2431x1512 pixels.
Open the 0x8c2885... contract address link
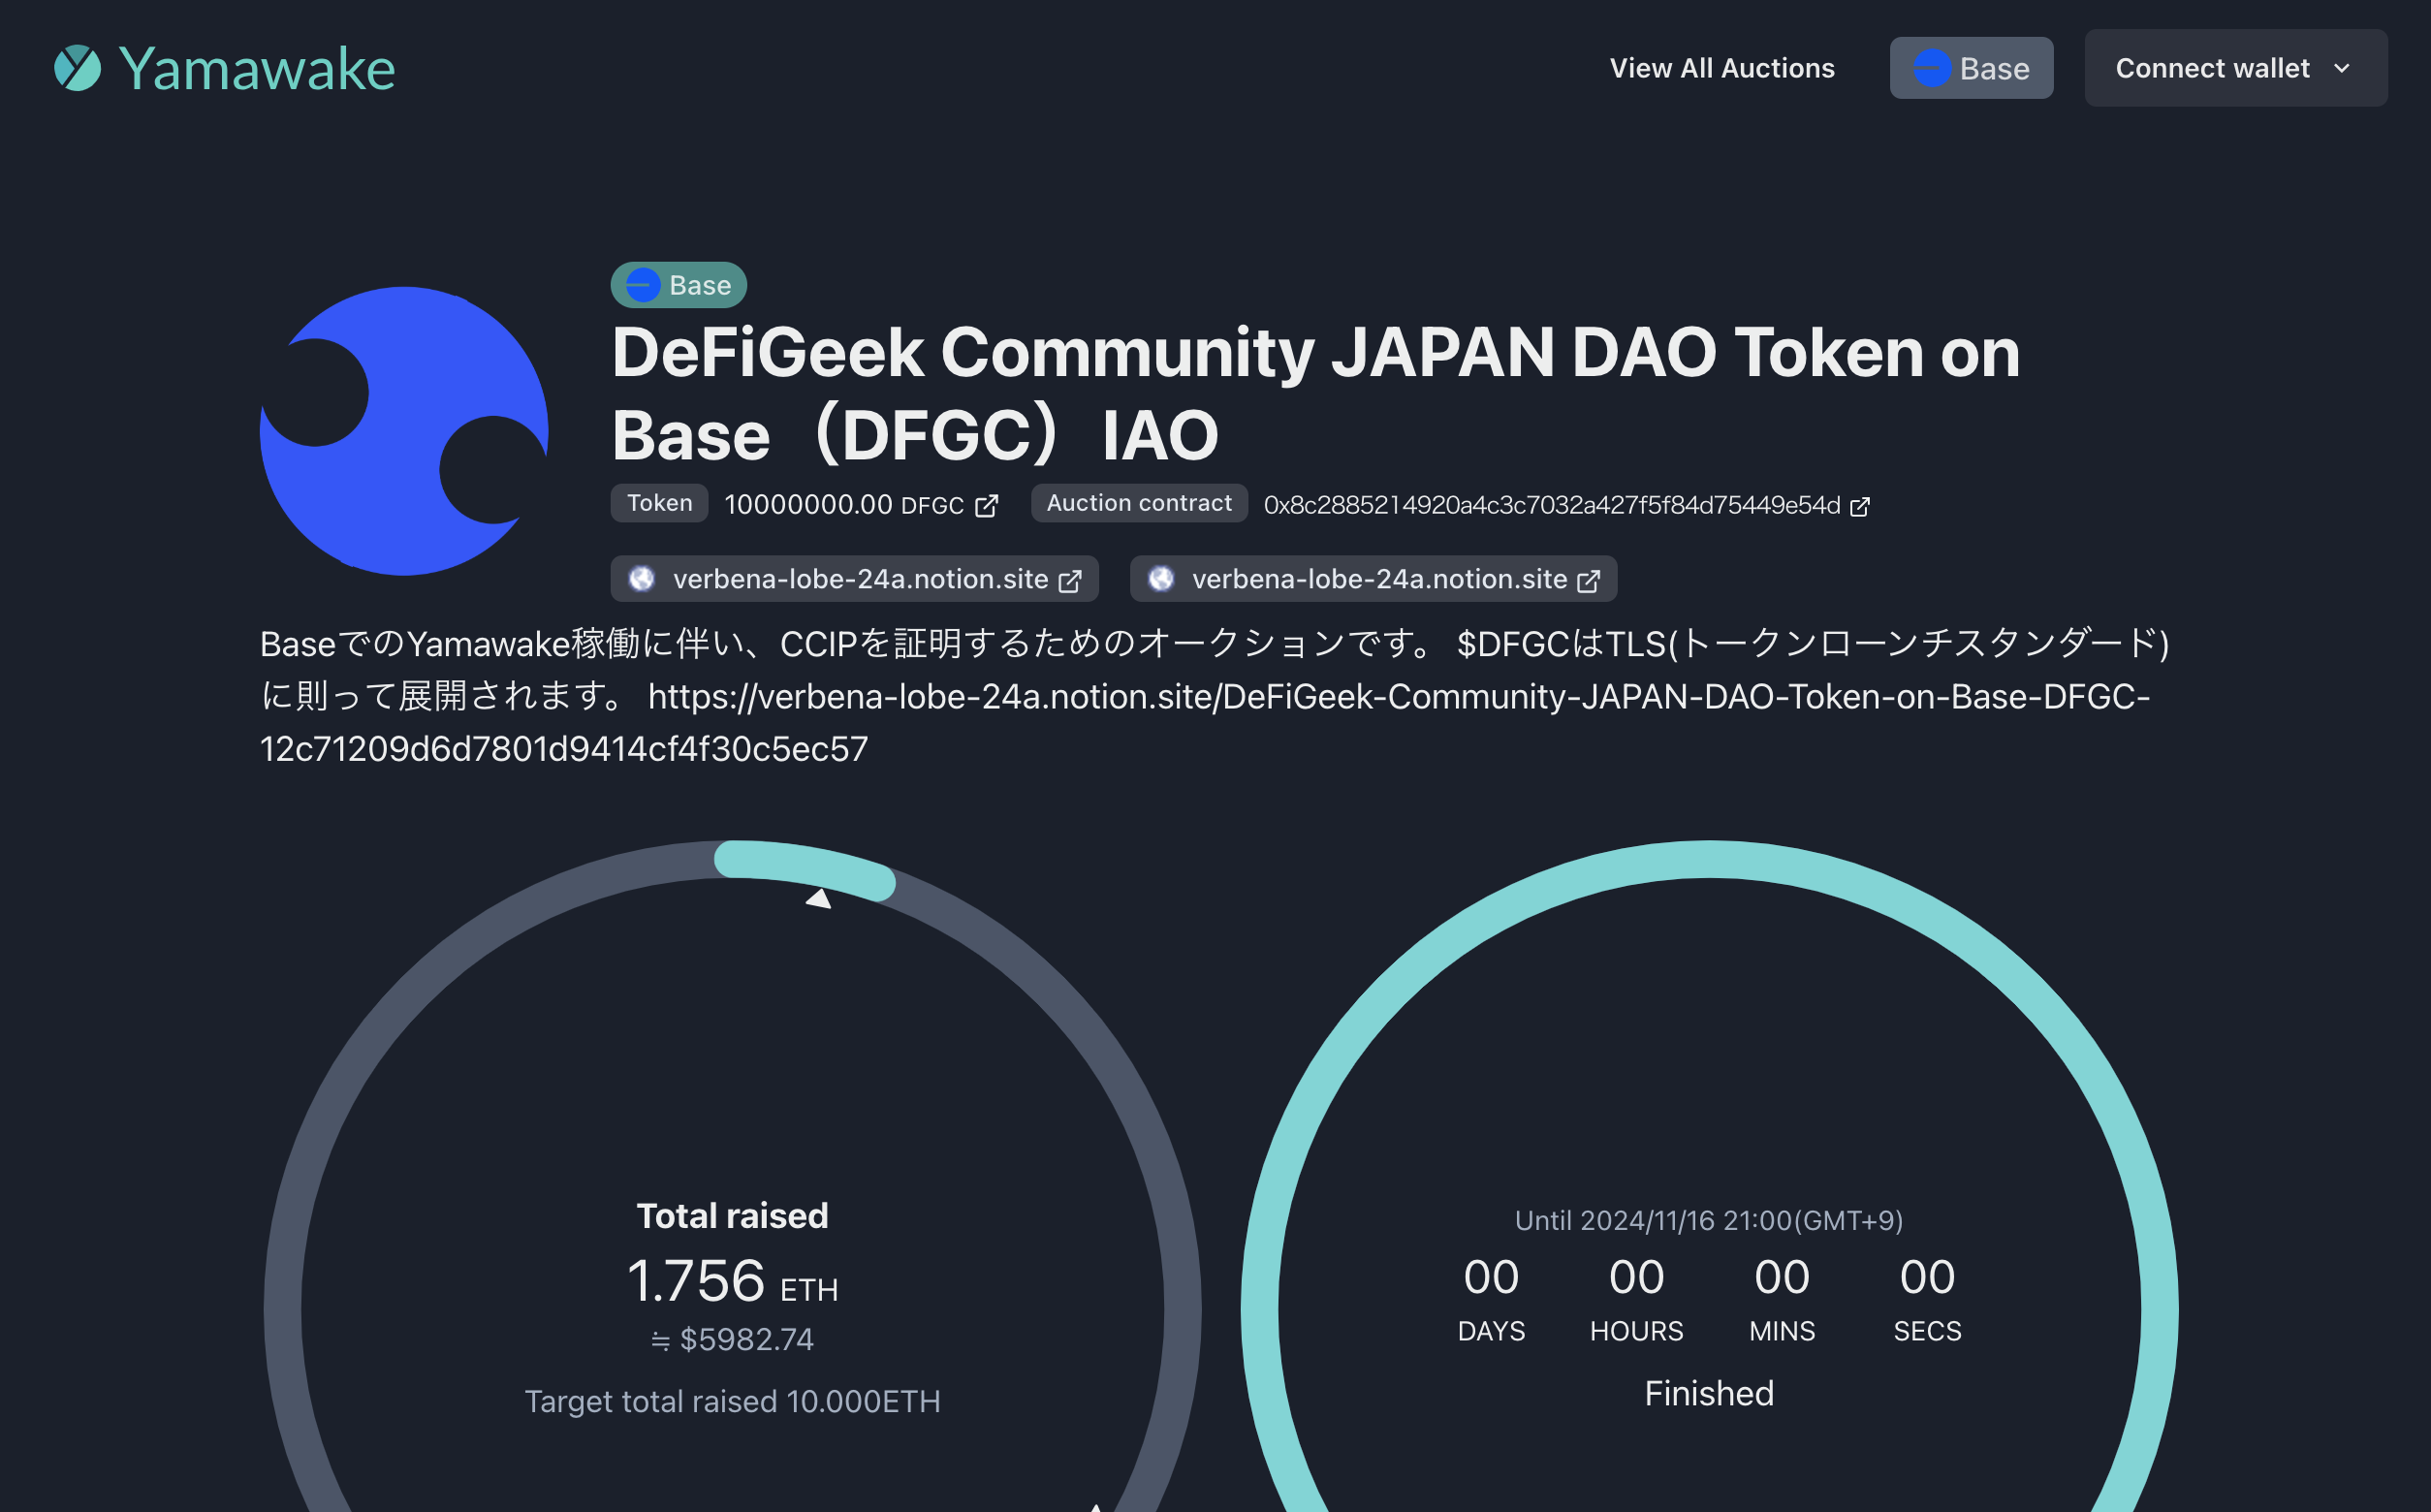click(x=1566, y=505)
